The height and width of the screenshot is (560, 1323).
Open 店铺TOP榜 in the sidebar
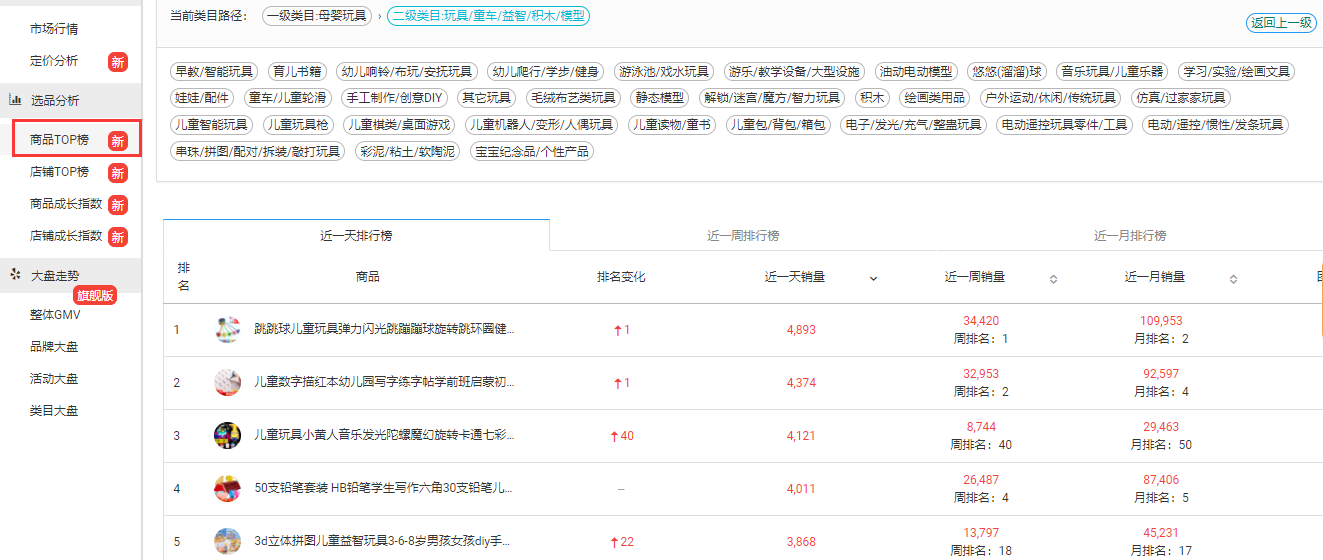[59, 172]
